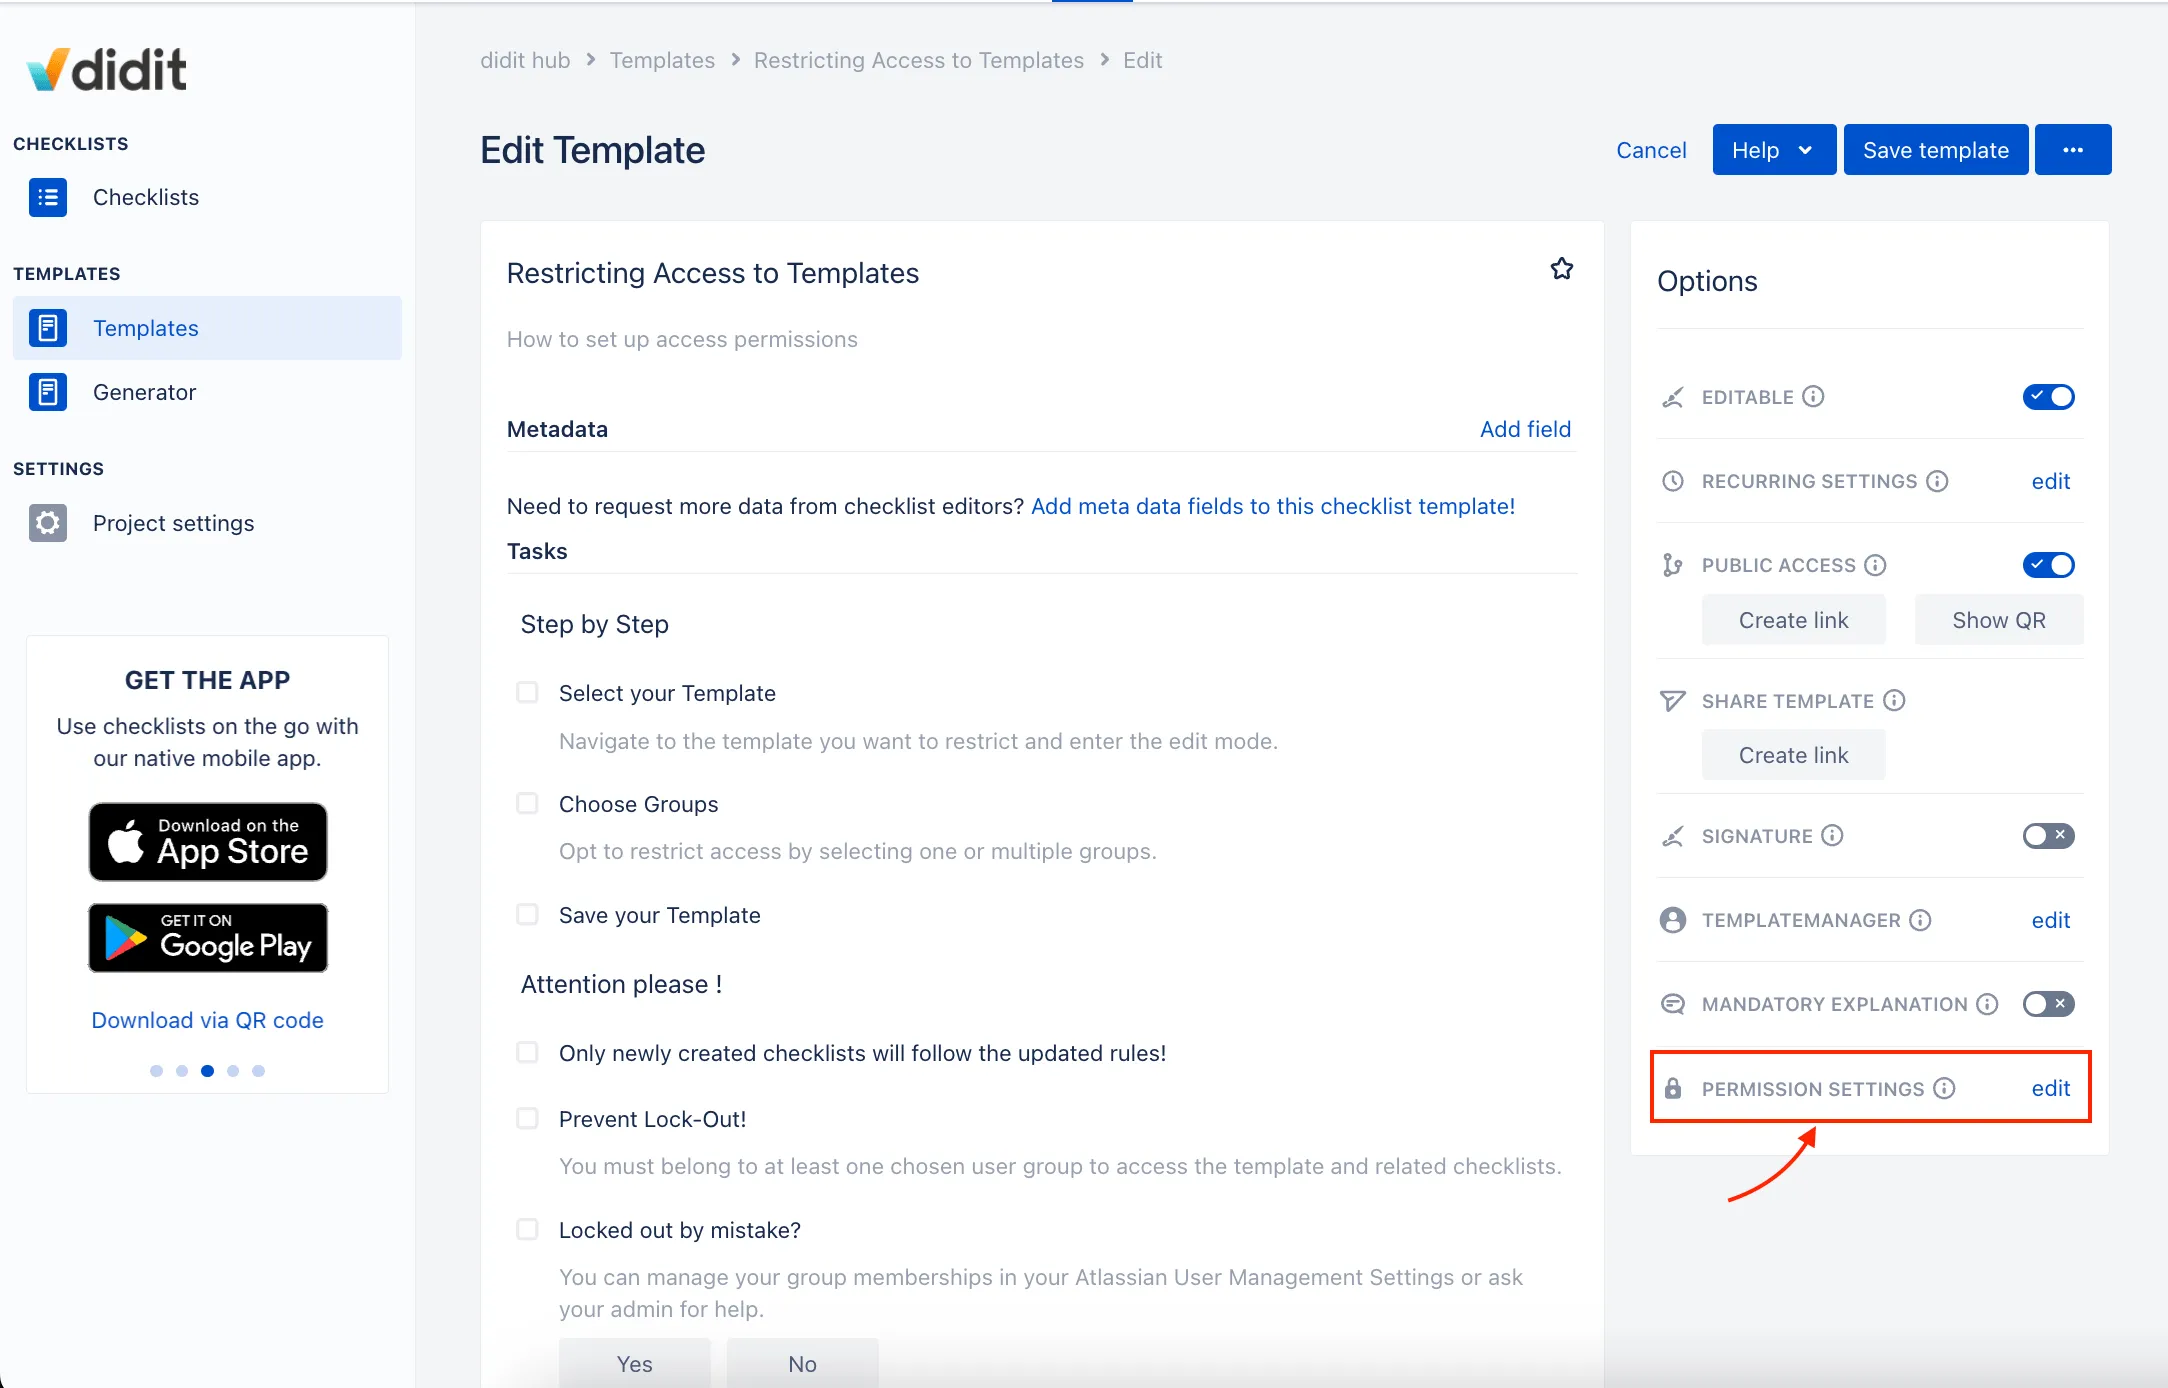Click the Editable pen icon
Viewport: 2168px width, 1388px height.
point(1673,397)
